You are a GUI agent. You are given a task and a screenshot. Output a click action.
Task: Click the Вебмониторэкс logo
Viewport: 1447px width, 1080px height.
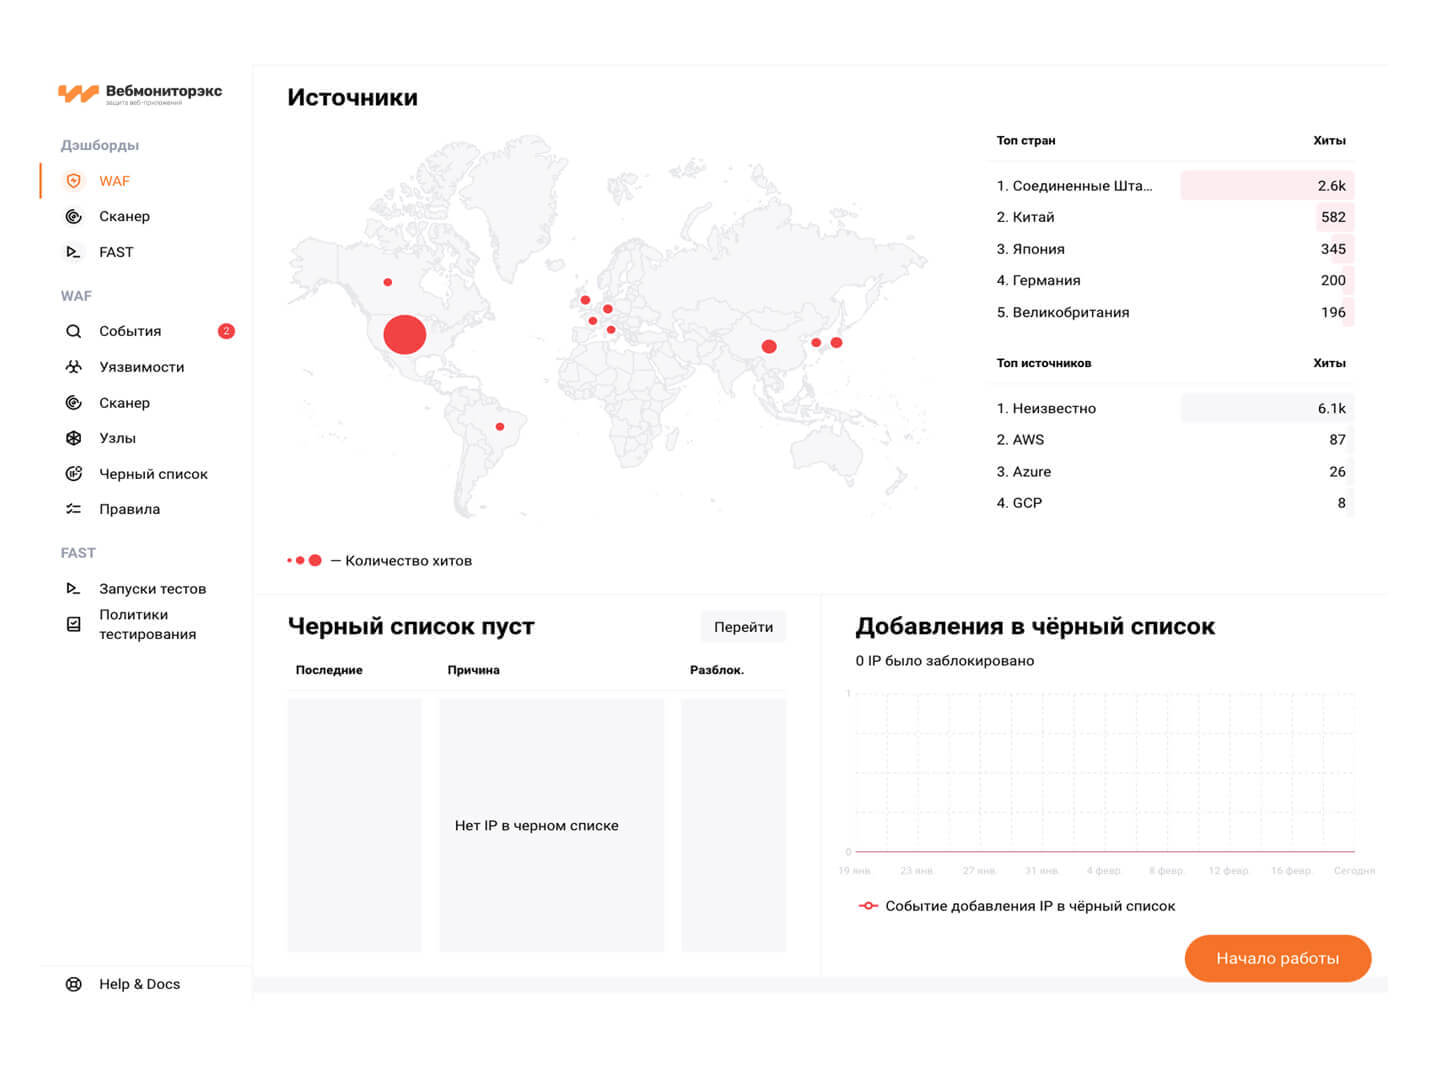click(x=140, y=94)
